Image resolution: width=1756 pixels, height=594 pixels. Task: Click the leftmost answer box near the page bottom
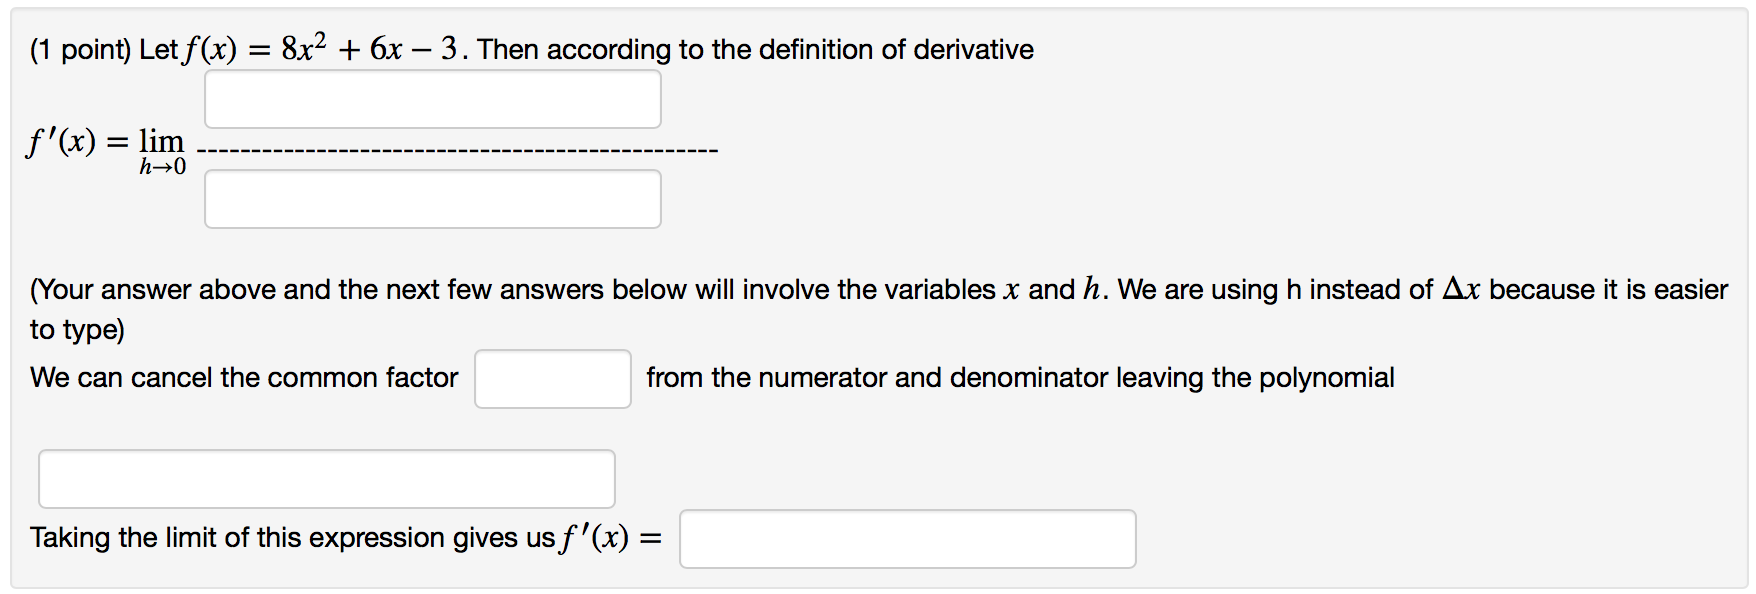[x=325, y=478]
